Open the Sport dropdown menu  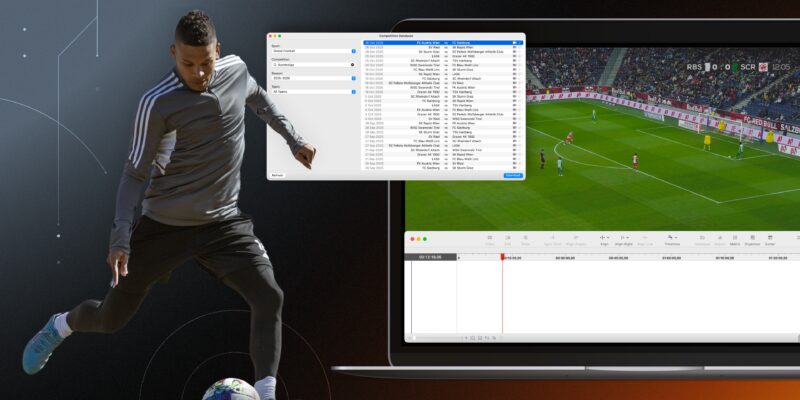(353, 50)
